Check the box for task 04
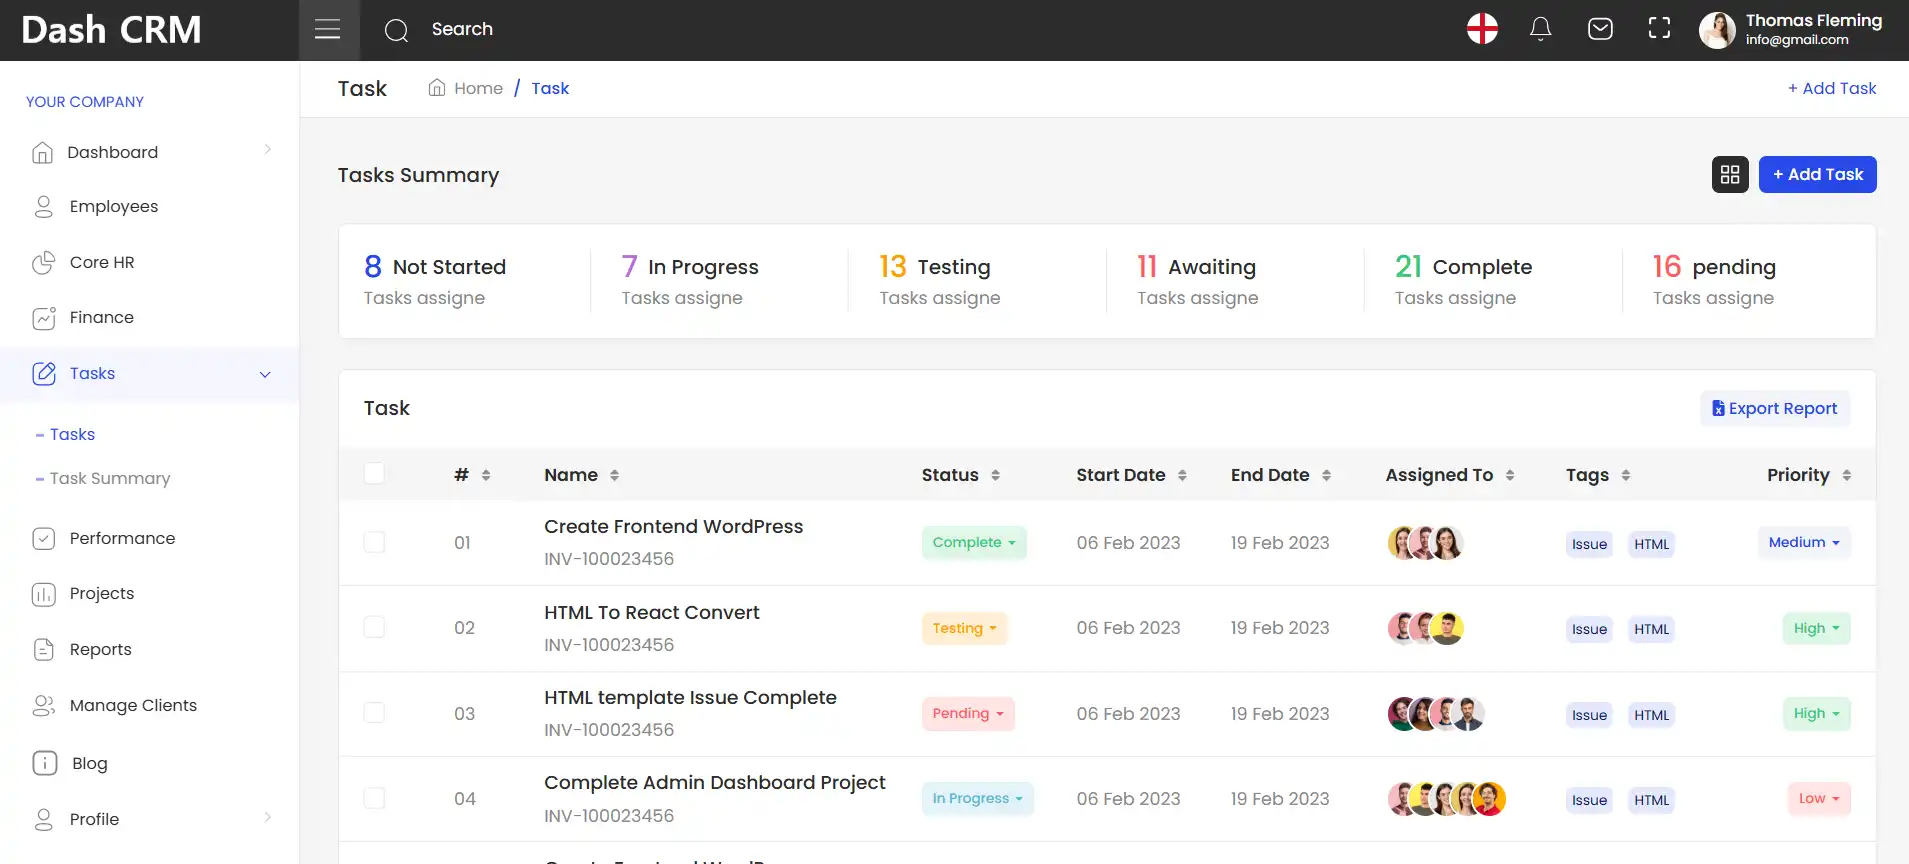 coord(374,798)
